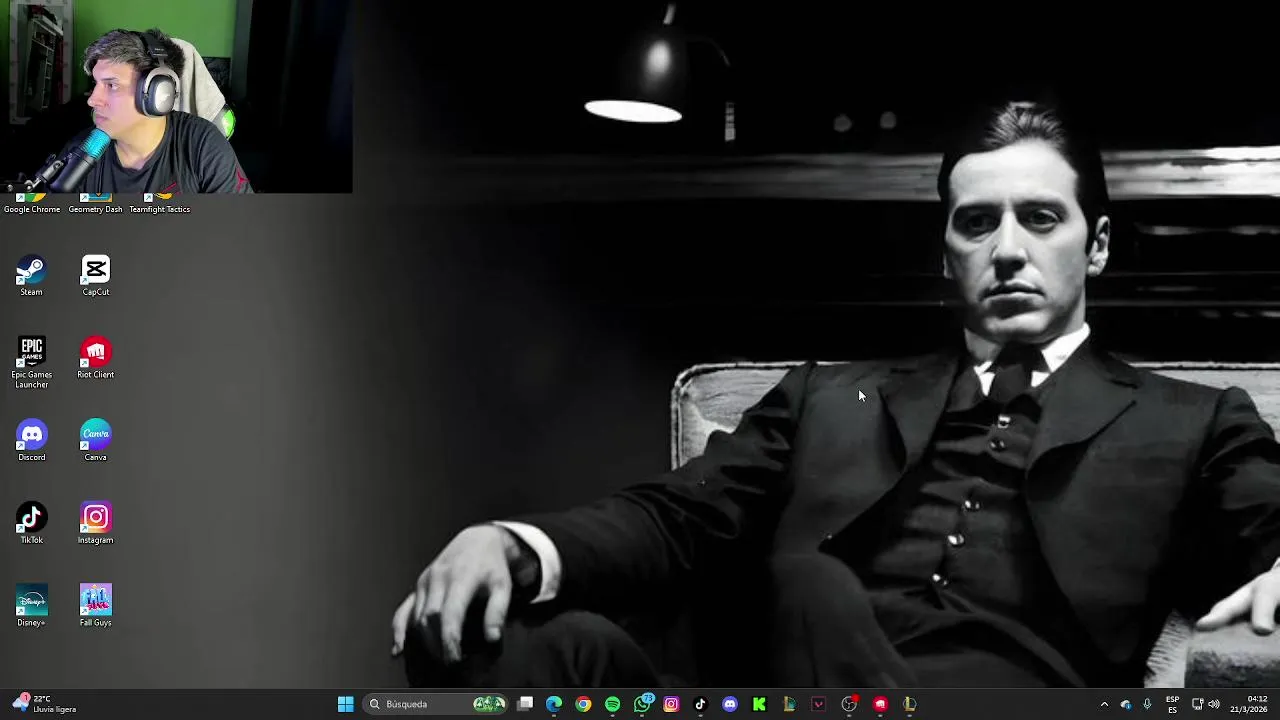Click the Google Chrome desktop label

[x=32, y=209]
